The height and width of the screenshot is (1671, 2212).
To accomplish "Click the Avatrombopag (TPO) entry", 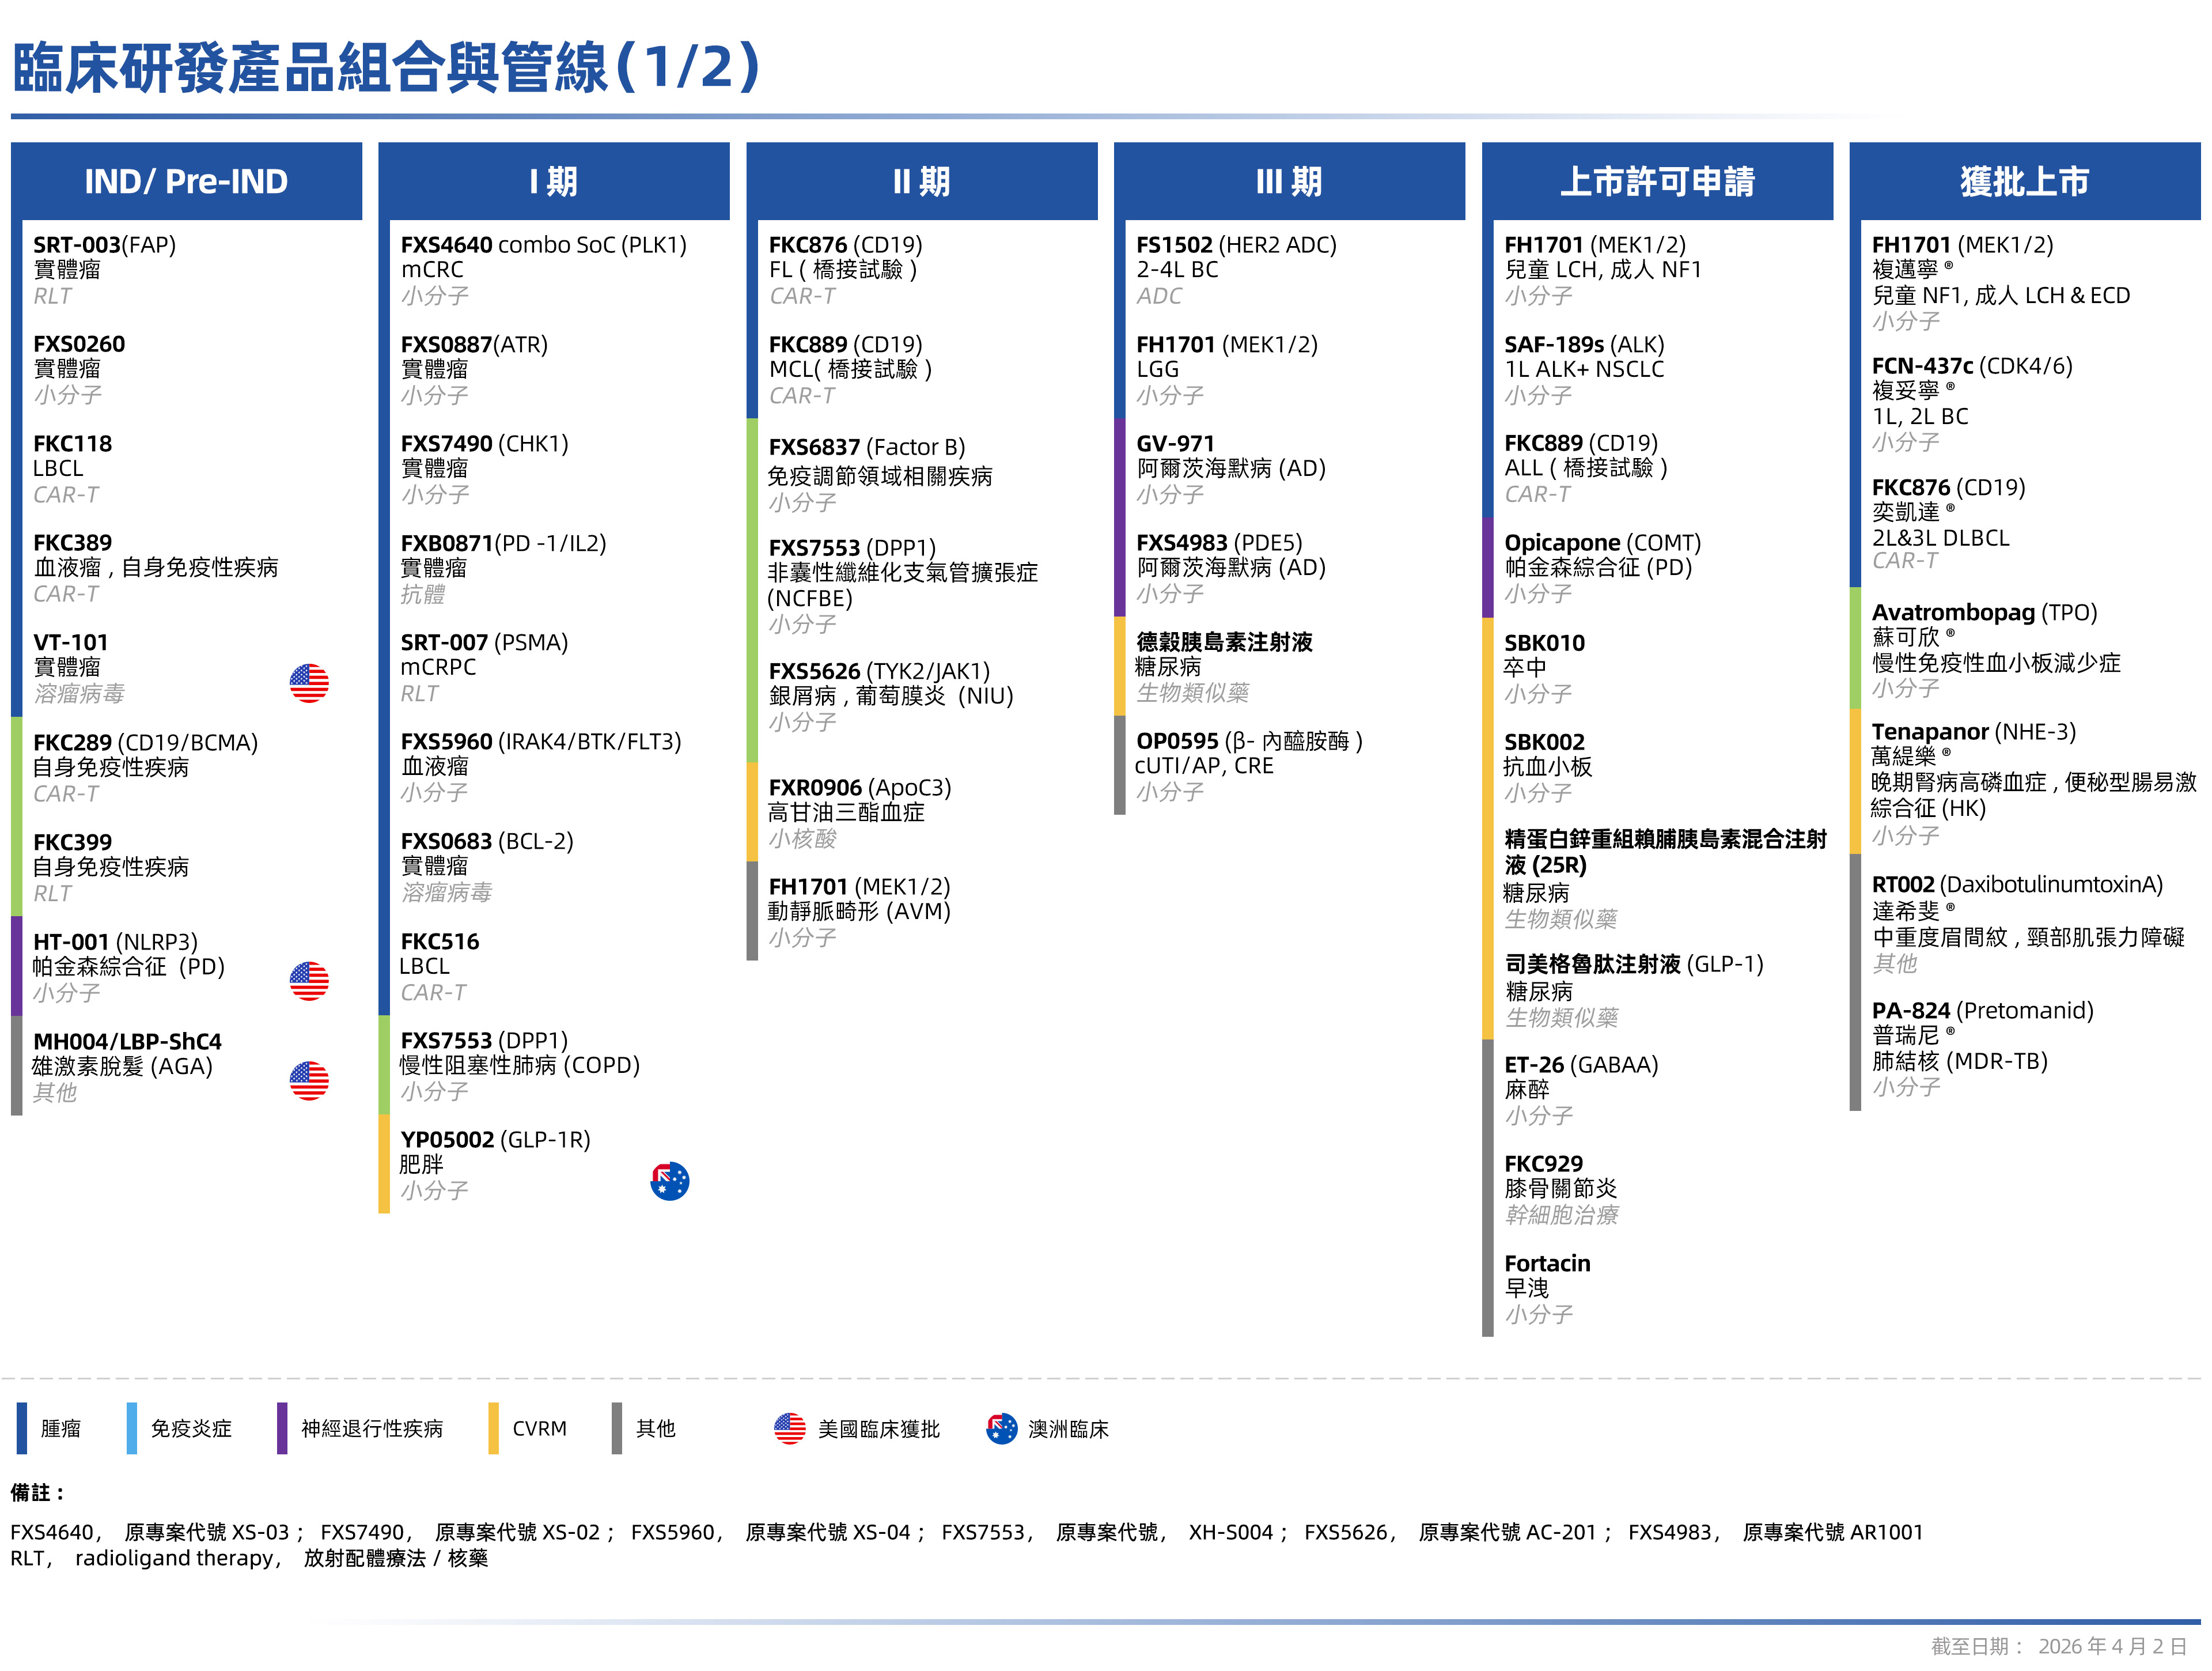I will [x=1984, y=612].
